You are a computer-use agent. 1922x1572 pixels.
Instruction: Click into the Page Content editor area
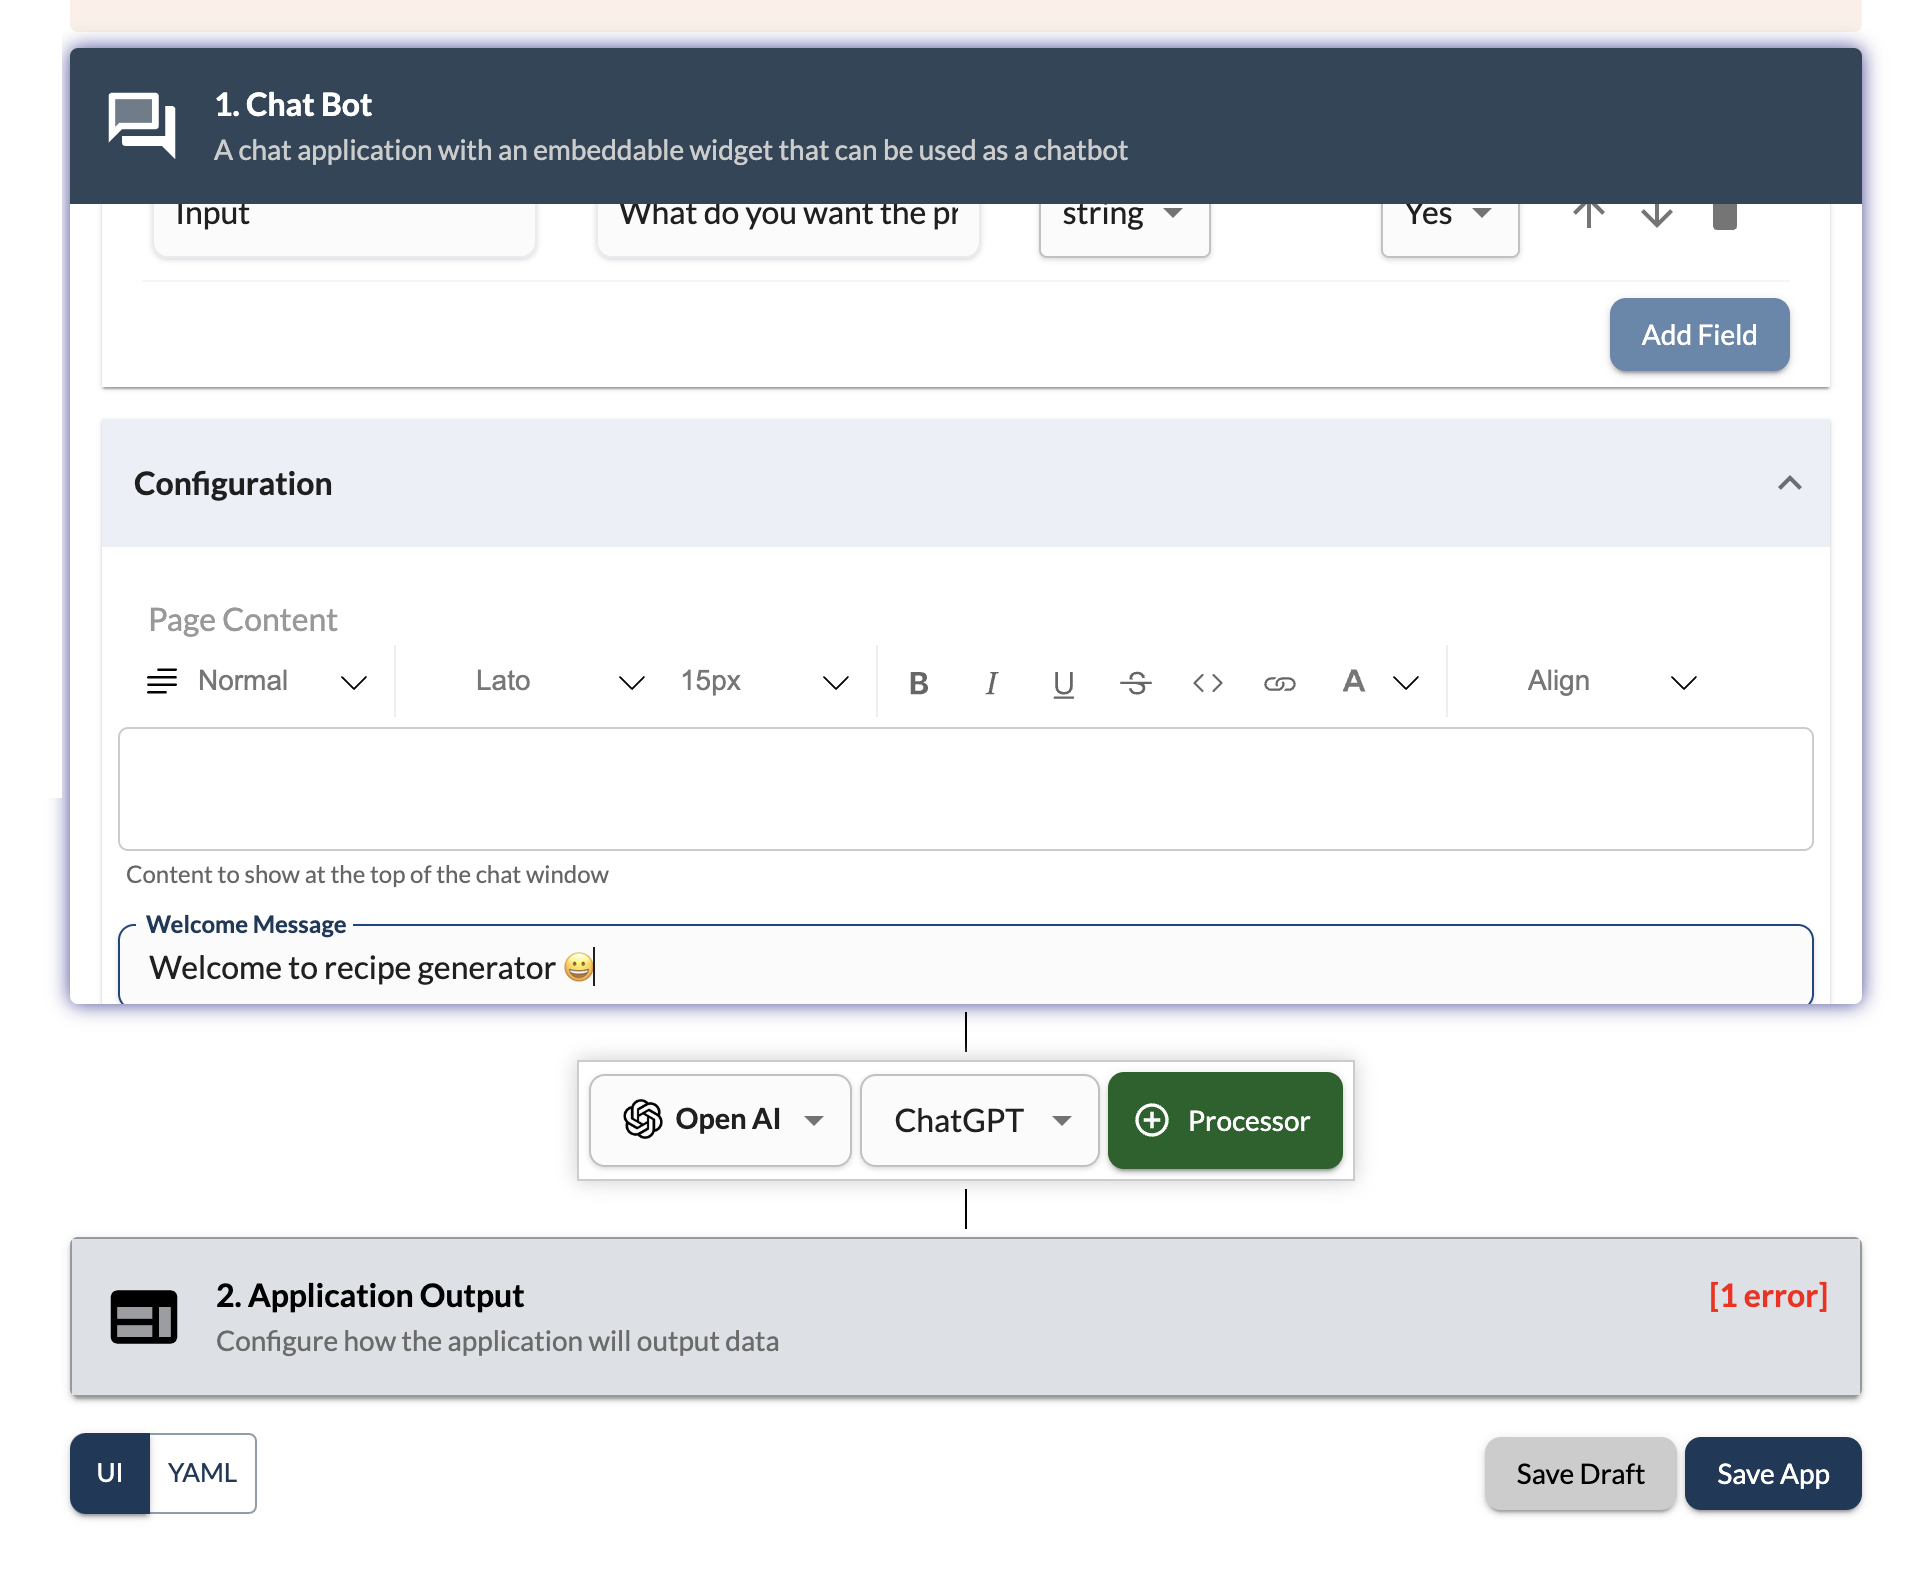coord(966,789)
